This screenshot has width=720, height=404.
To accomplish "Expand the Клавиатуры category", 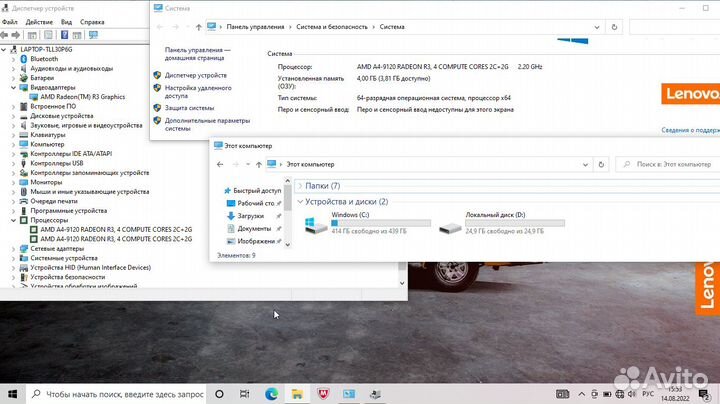I will click(13, 135).
